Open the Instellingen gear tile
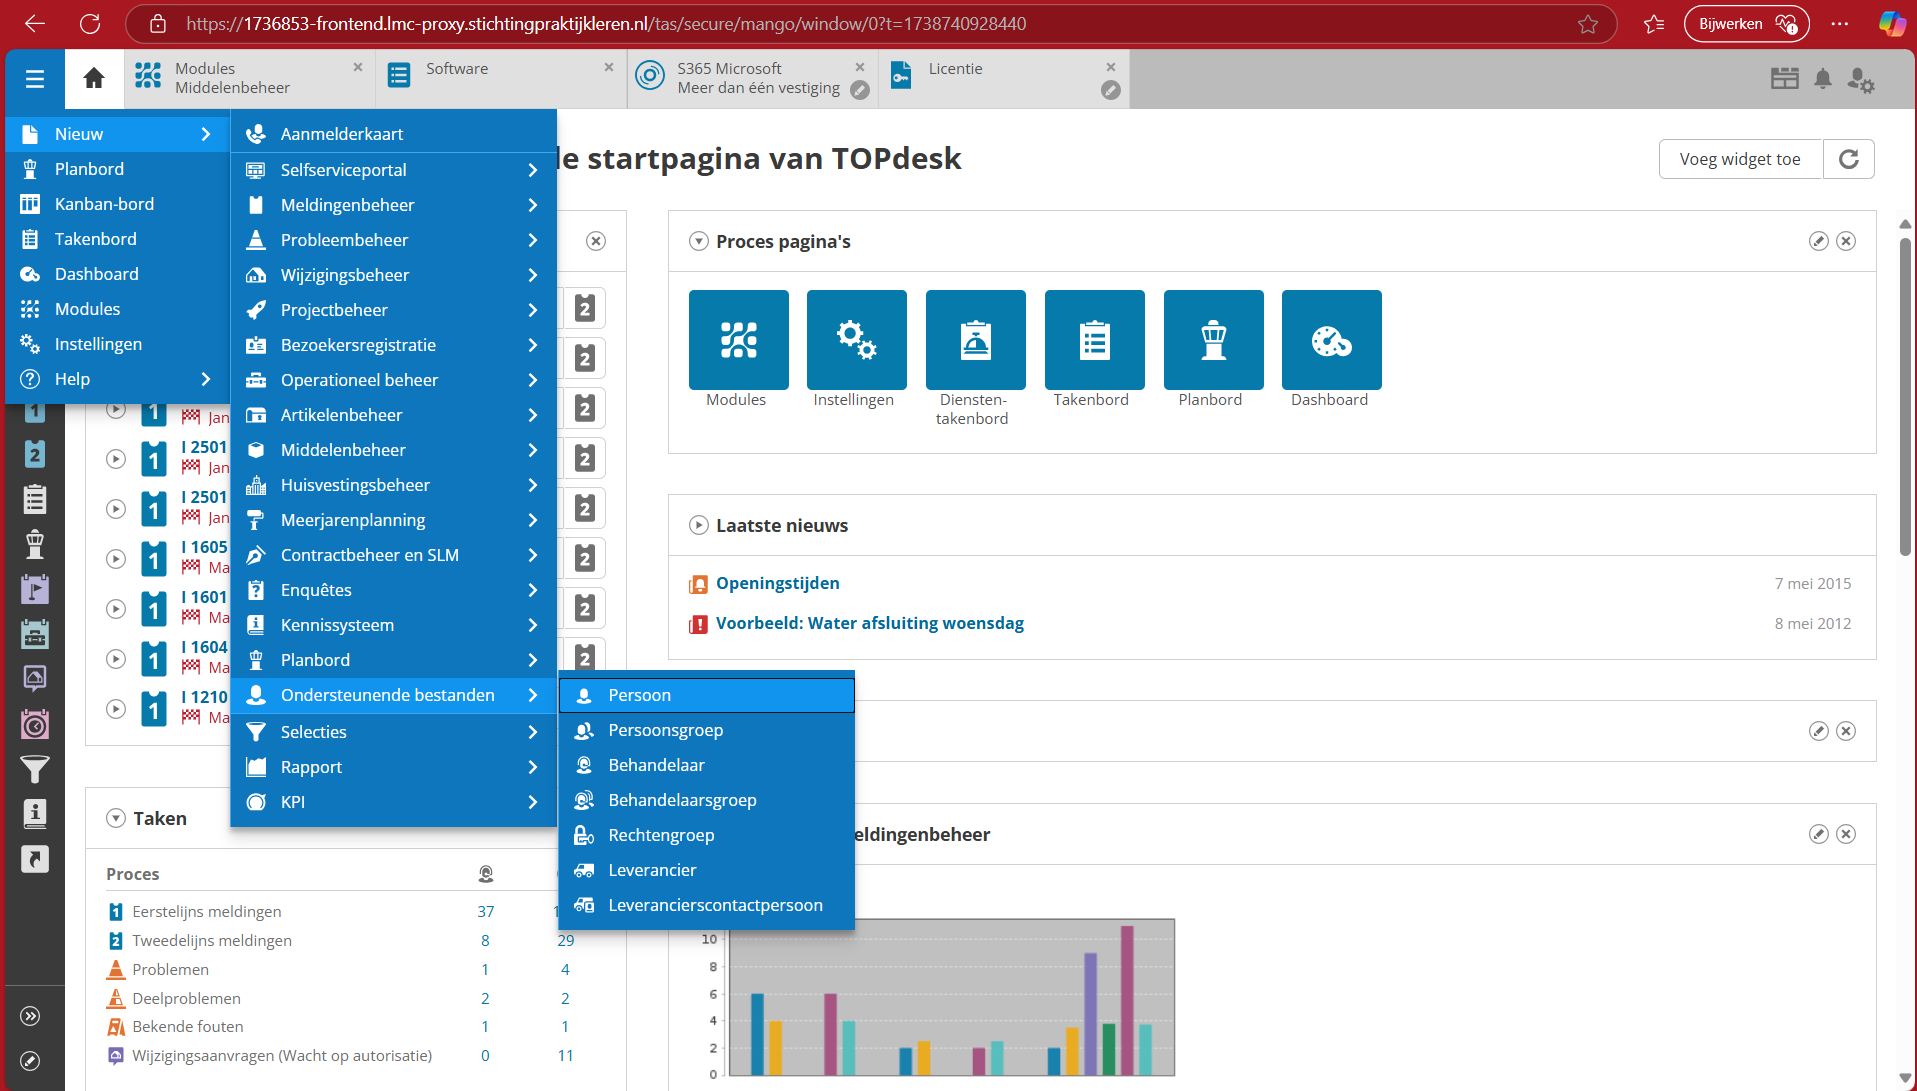This screenshot has width=1917, height=1091. pos(856,340)
